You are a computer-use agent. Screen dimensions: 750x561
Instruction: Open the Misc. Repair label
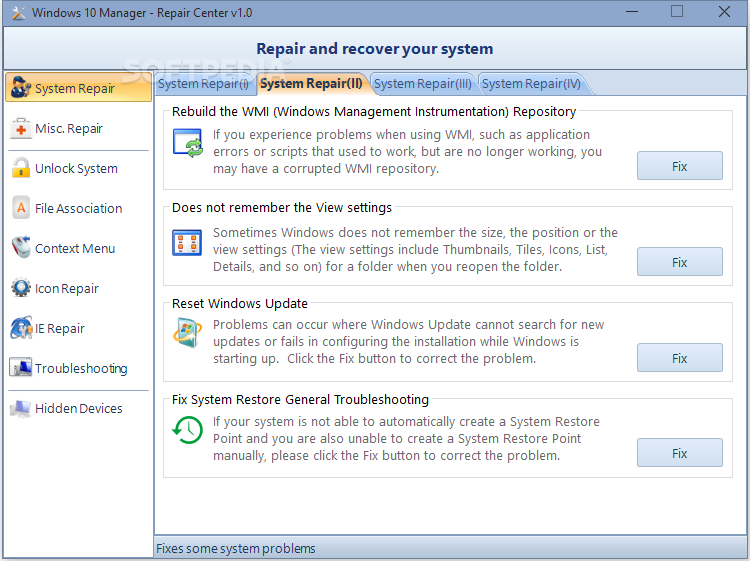pyautogui.click(x=69, y=129)
